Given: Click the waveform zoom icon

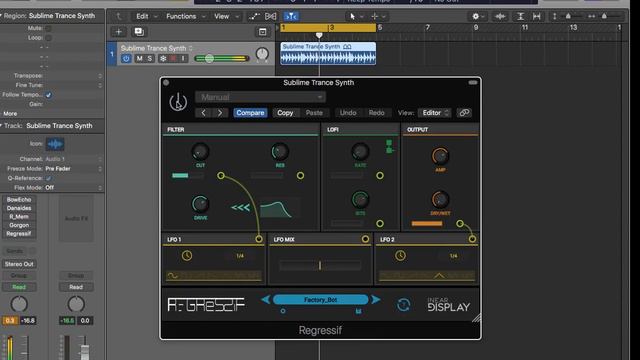Looking at the screenshot, I should [x=500, y=16].
